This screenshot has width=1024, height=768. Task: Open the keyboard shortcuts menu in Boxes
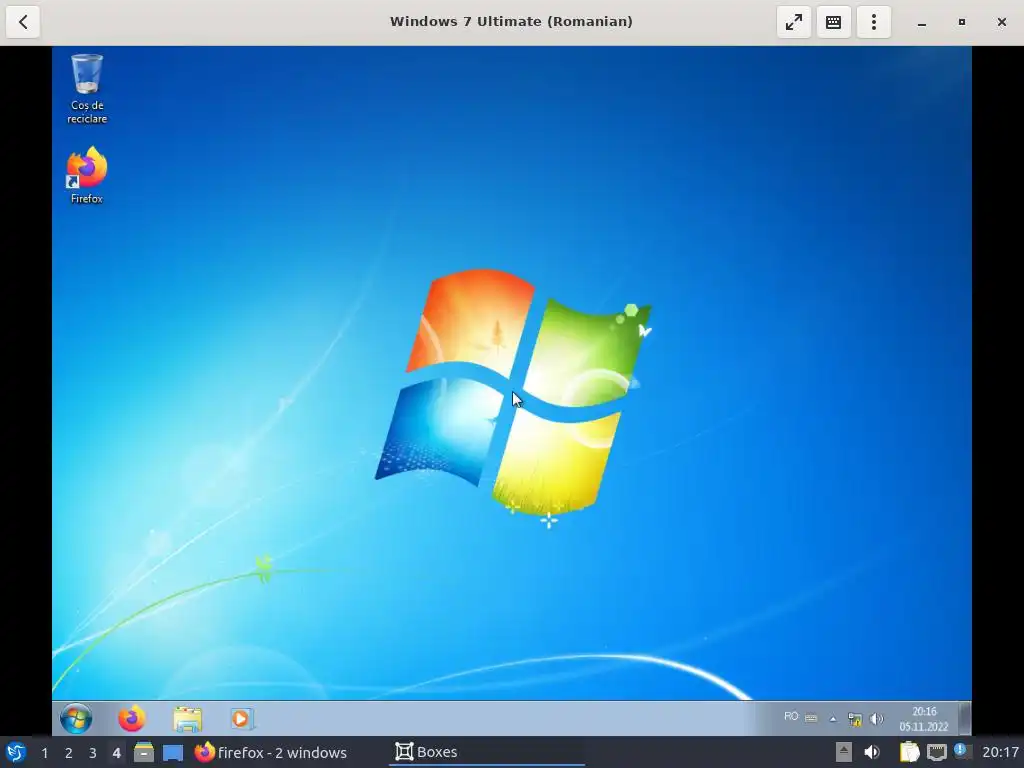833,22
